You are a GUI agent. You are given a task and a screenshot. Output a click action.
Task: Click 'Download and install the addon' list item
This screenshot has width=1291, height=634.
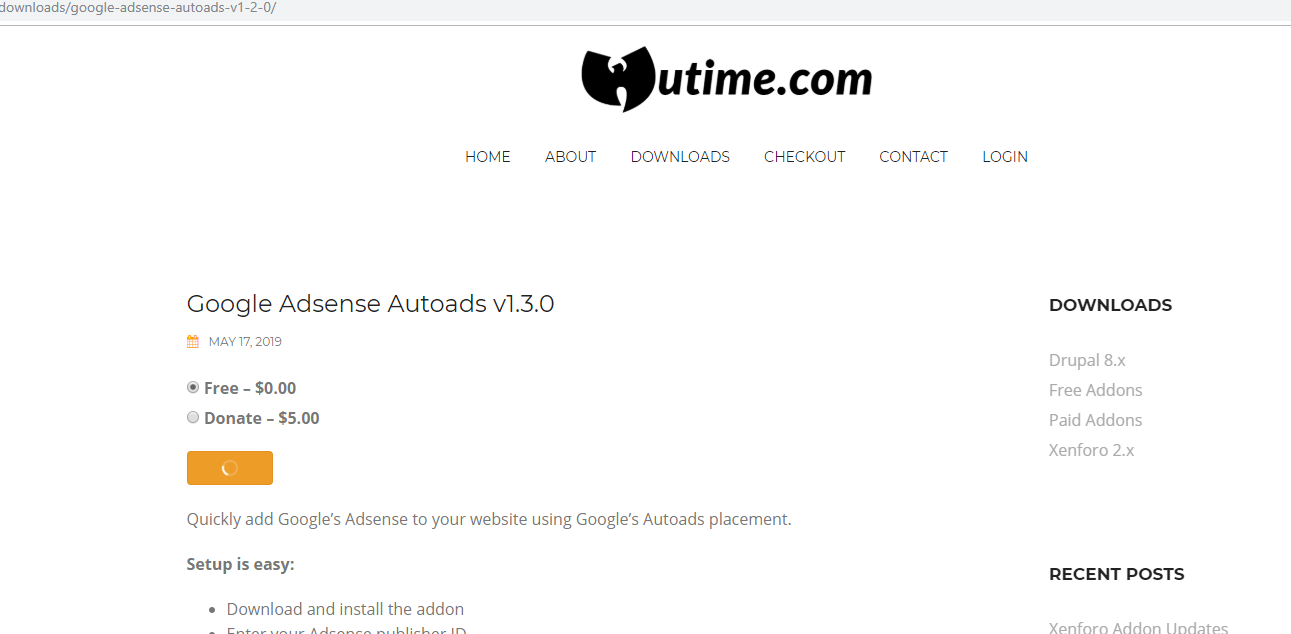345,609
